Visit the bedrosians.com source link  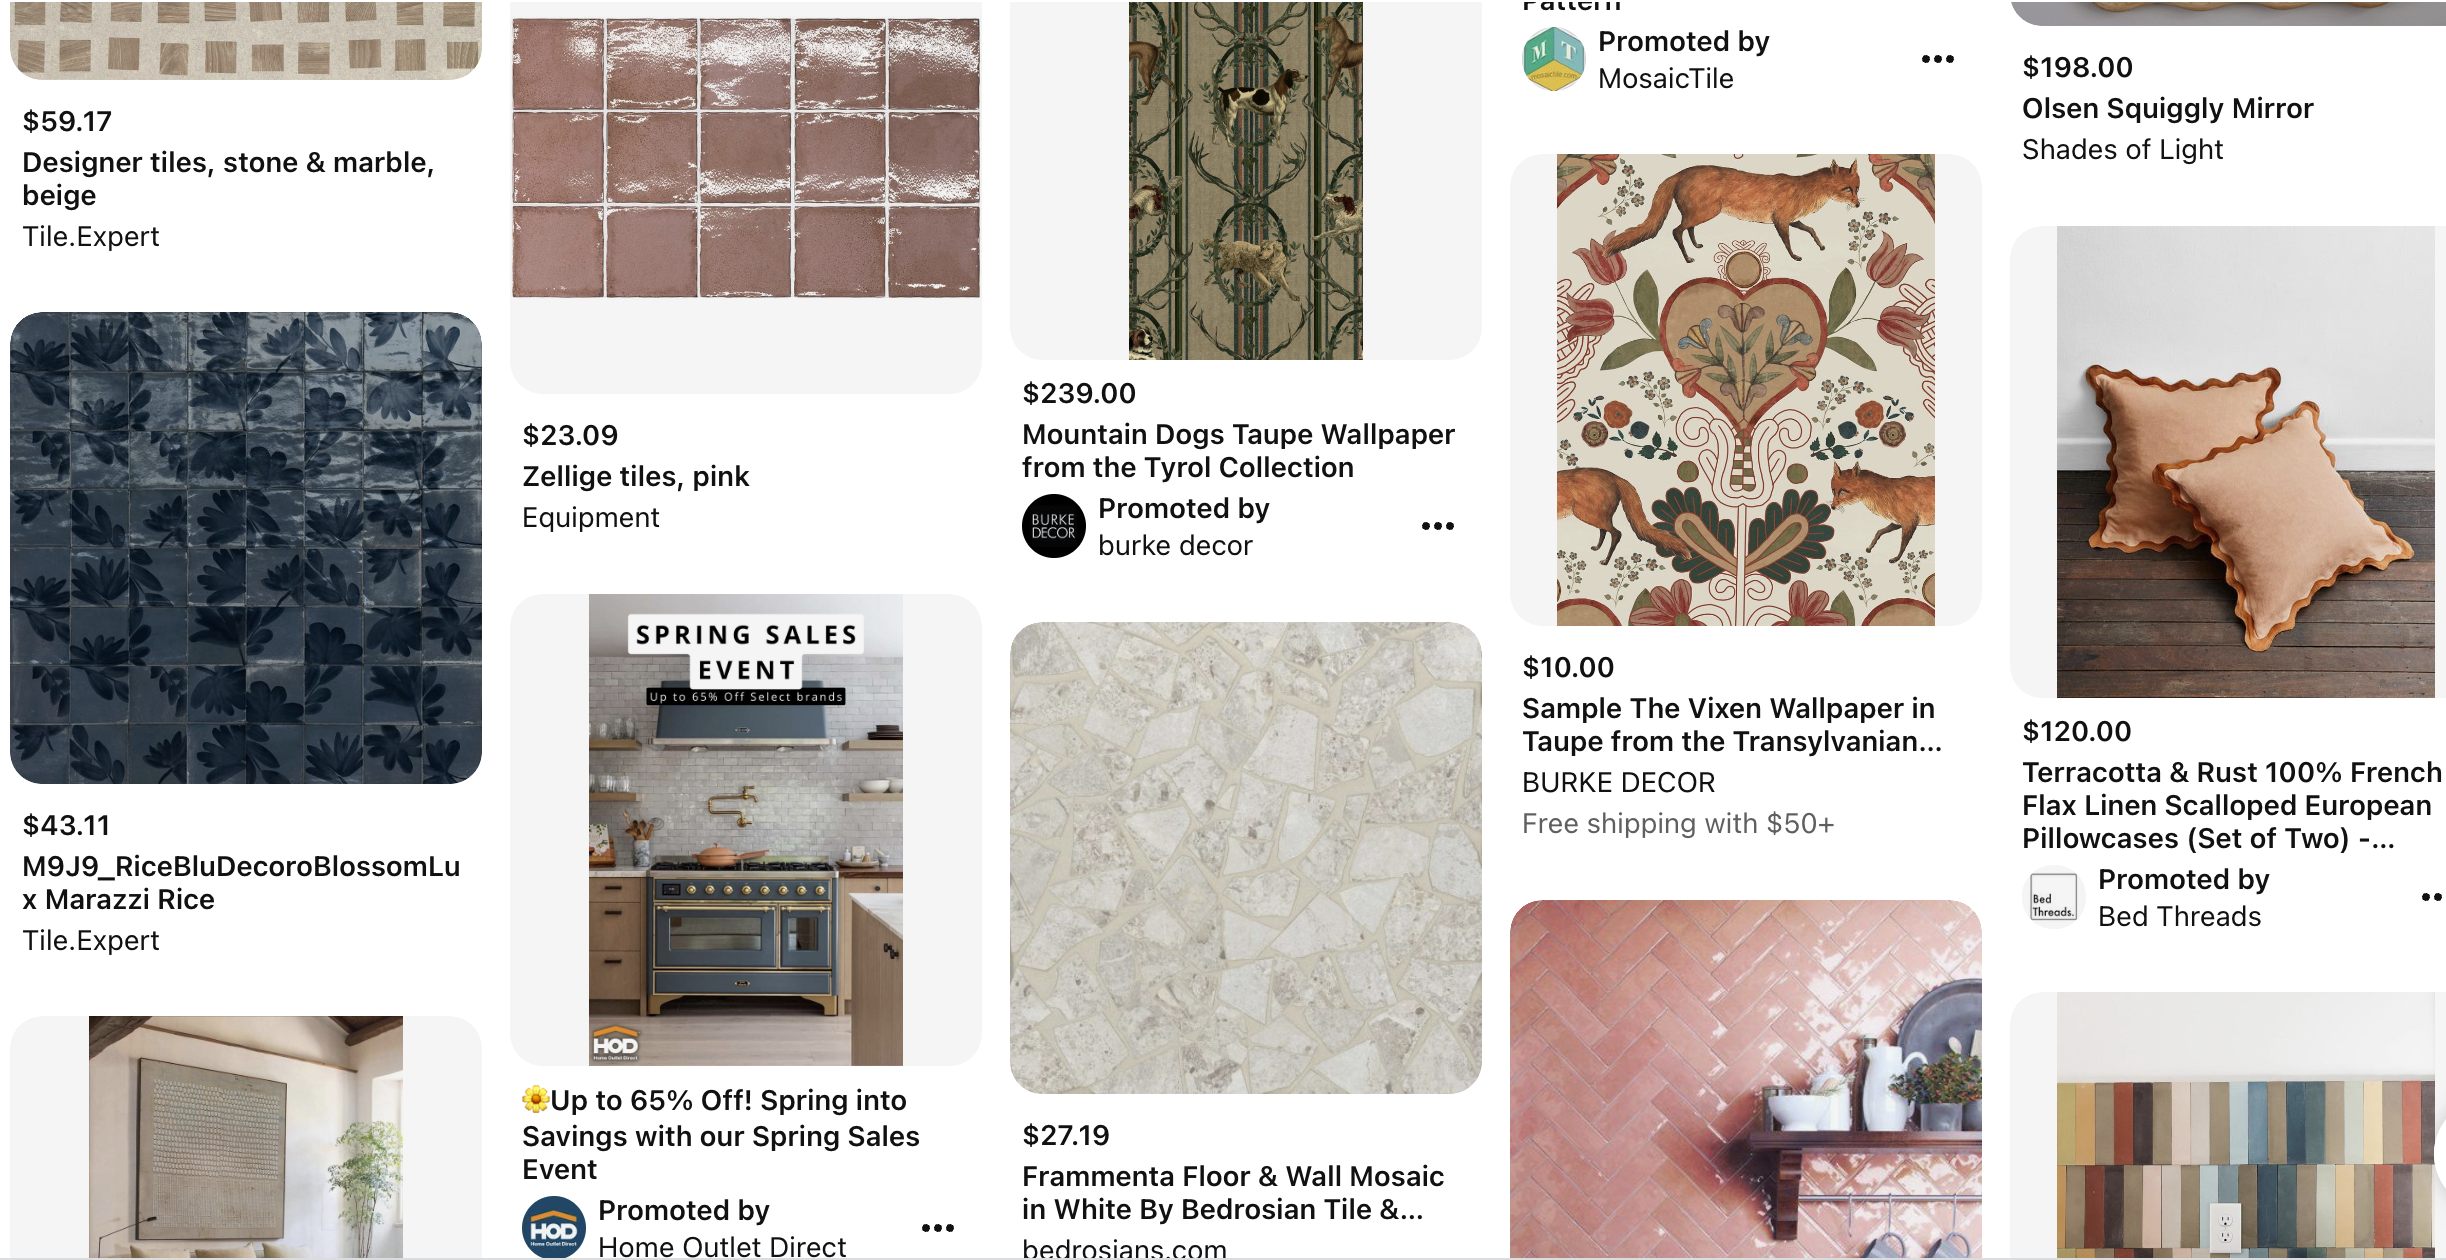[x=1124, y=1248]
